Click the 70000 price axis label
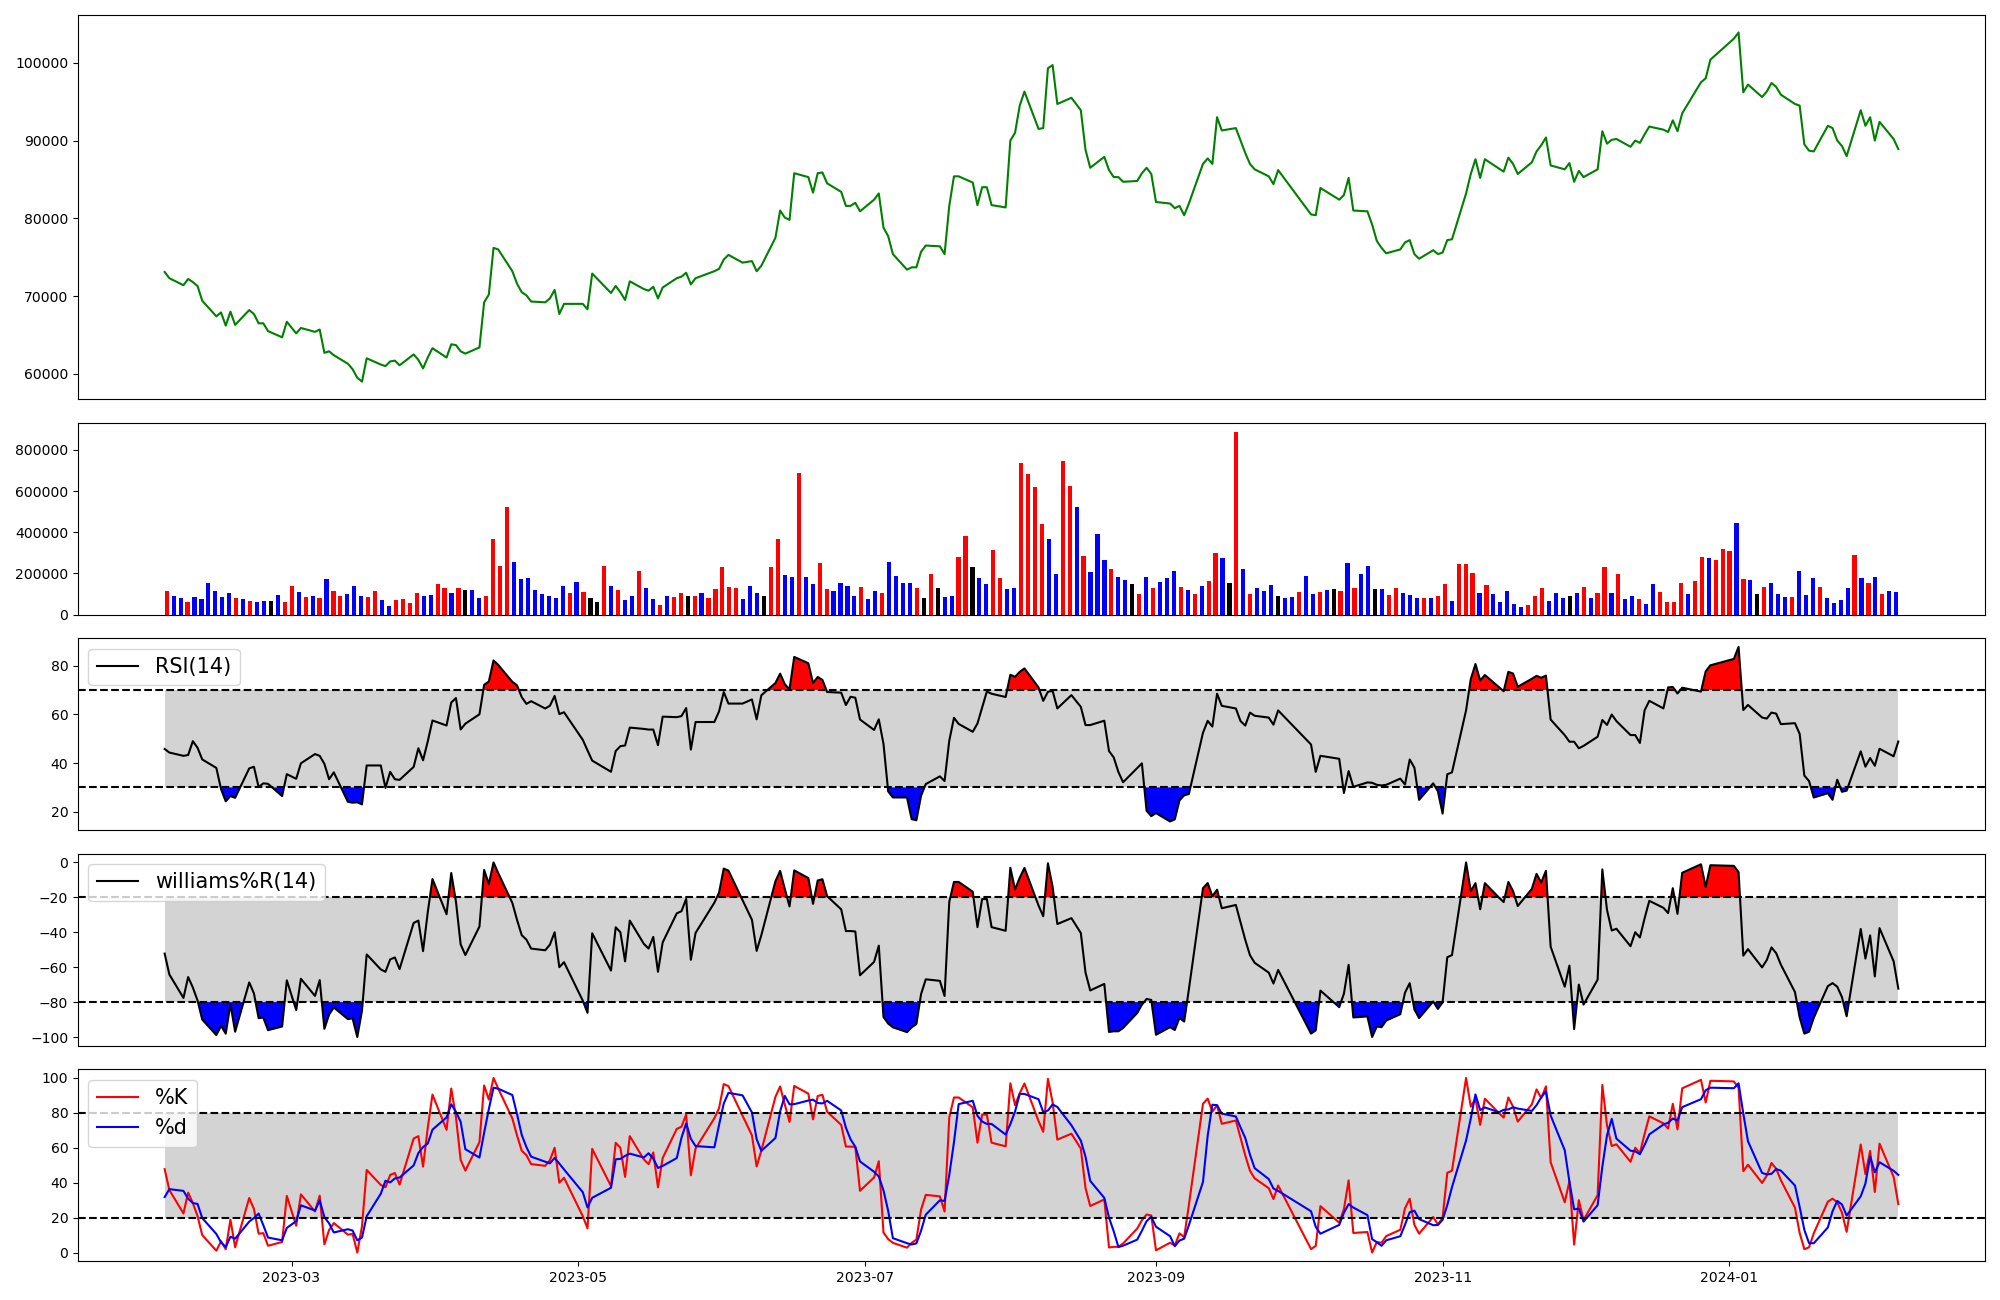The height and width of the screenshot is (1300, 2000). tap(46, 297)
